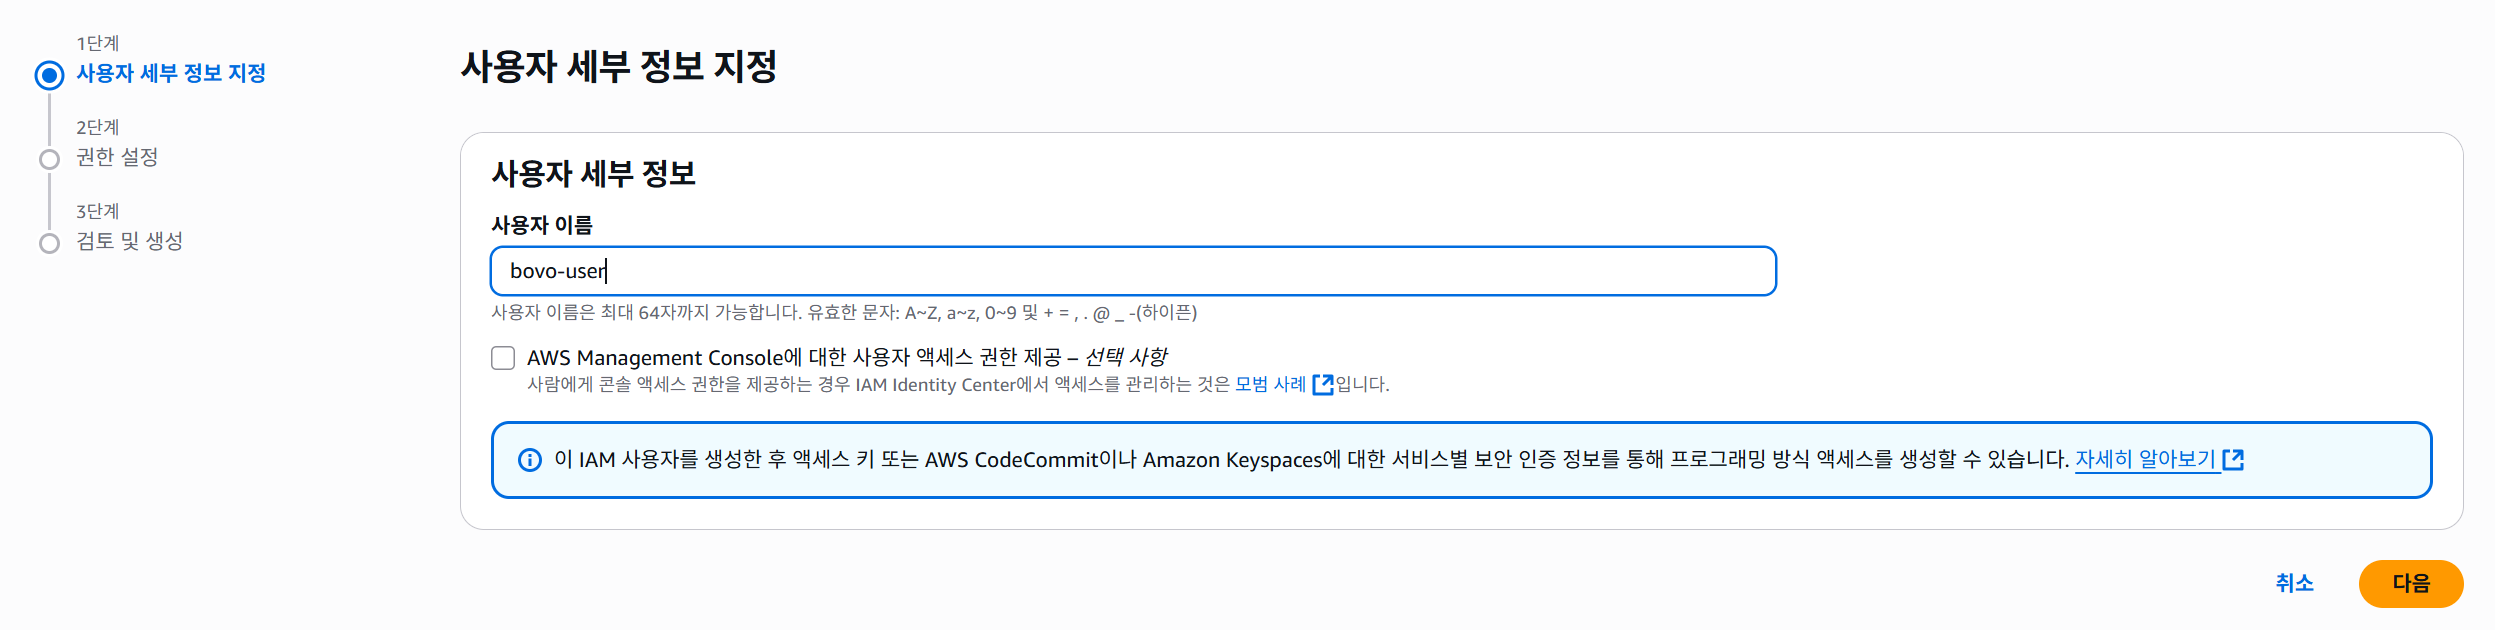This screenshot has width=2495, height=630.
Task: Focus the 사용자 이름 input field
Action: pyautogui.click(x=1133, y=271)
